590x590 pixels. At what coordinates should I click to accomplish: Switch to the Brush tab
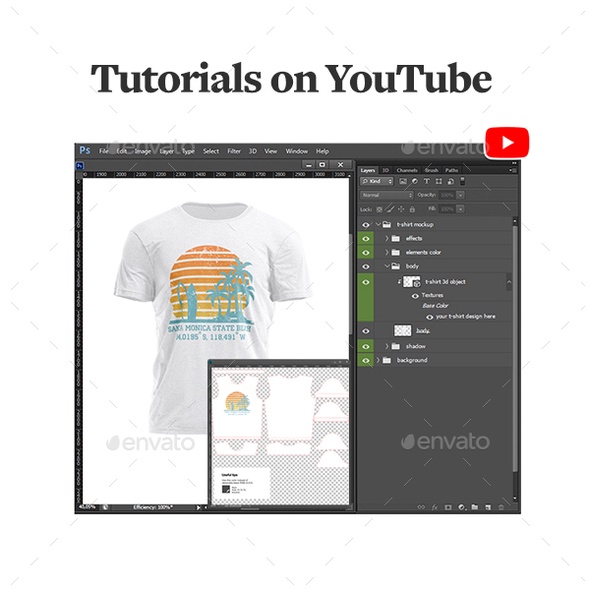[x=431, y=170]
